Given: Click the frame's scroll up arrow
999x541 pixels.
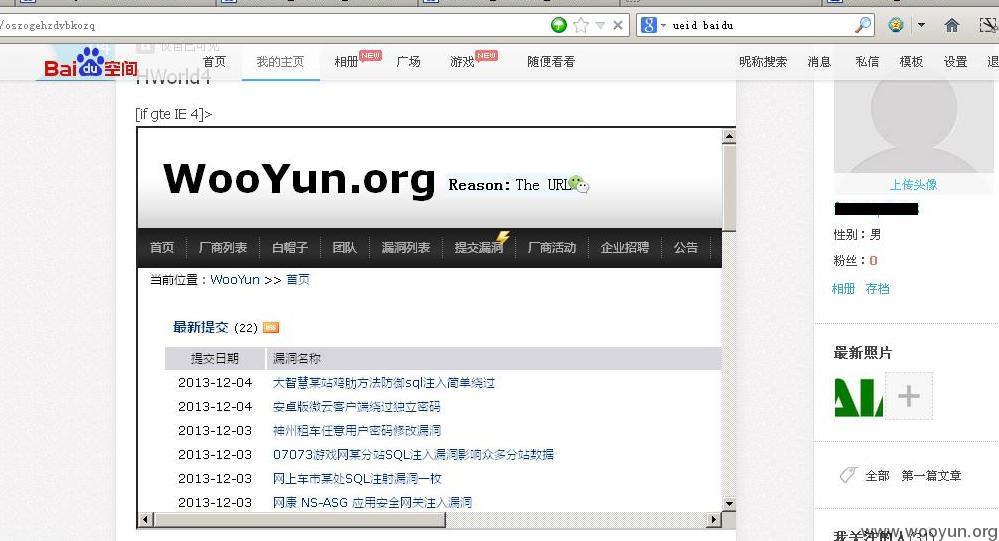Looking at the screenshot, I should pyautogui.click(x=729, y=136).
